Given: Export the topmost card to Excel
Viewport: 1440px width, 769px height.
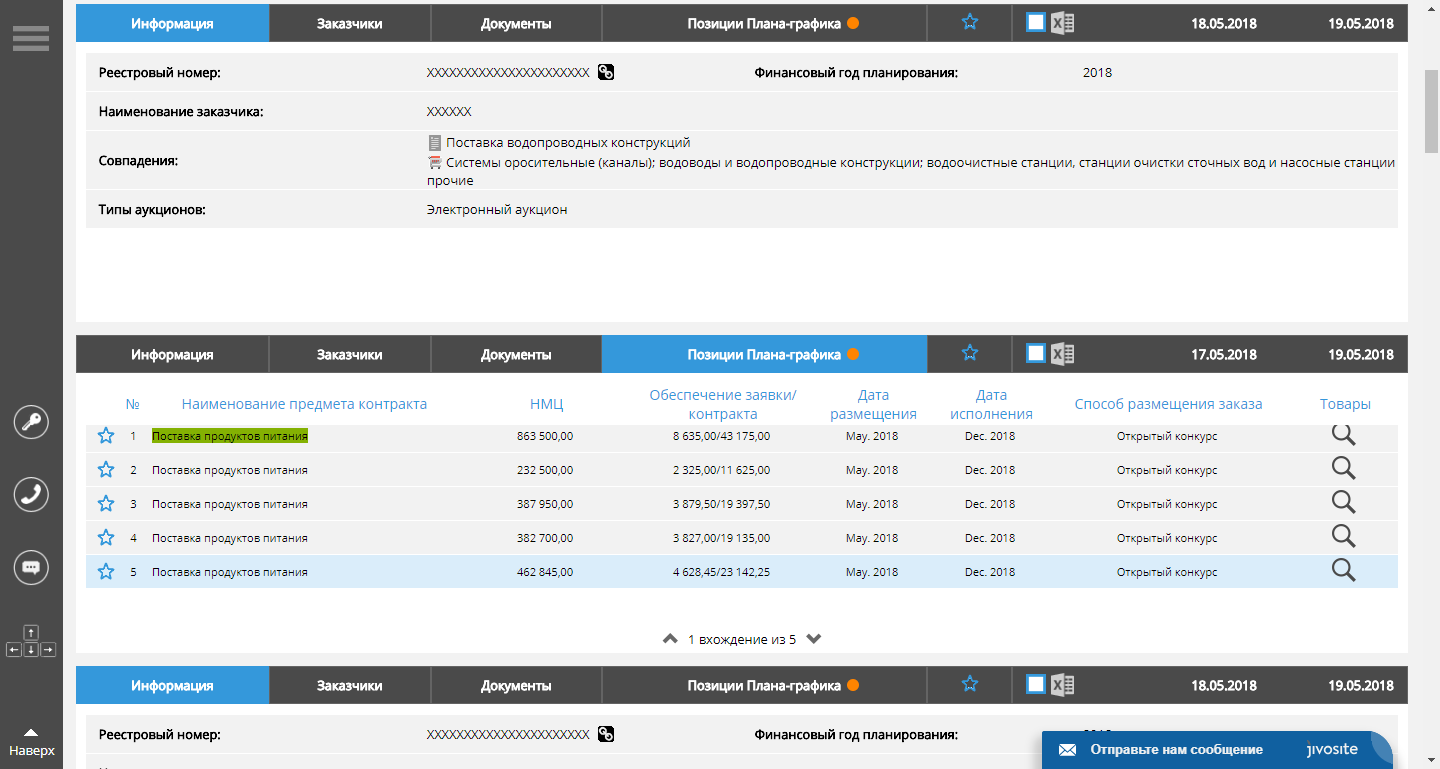Looking at the screenshot, I should click(x=1063, y=23).
